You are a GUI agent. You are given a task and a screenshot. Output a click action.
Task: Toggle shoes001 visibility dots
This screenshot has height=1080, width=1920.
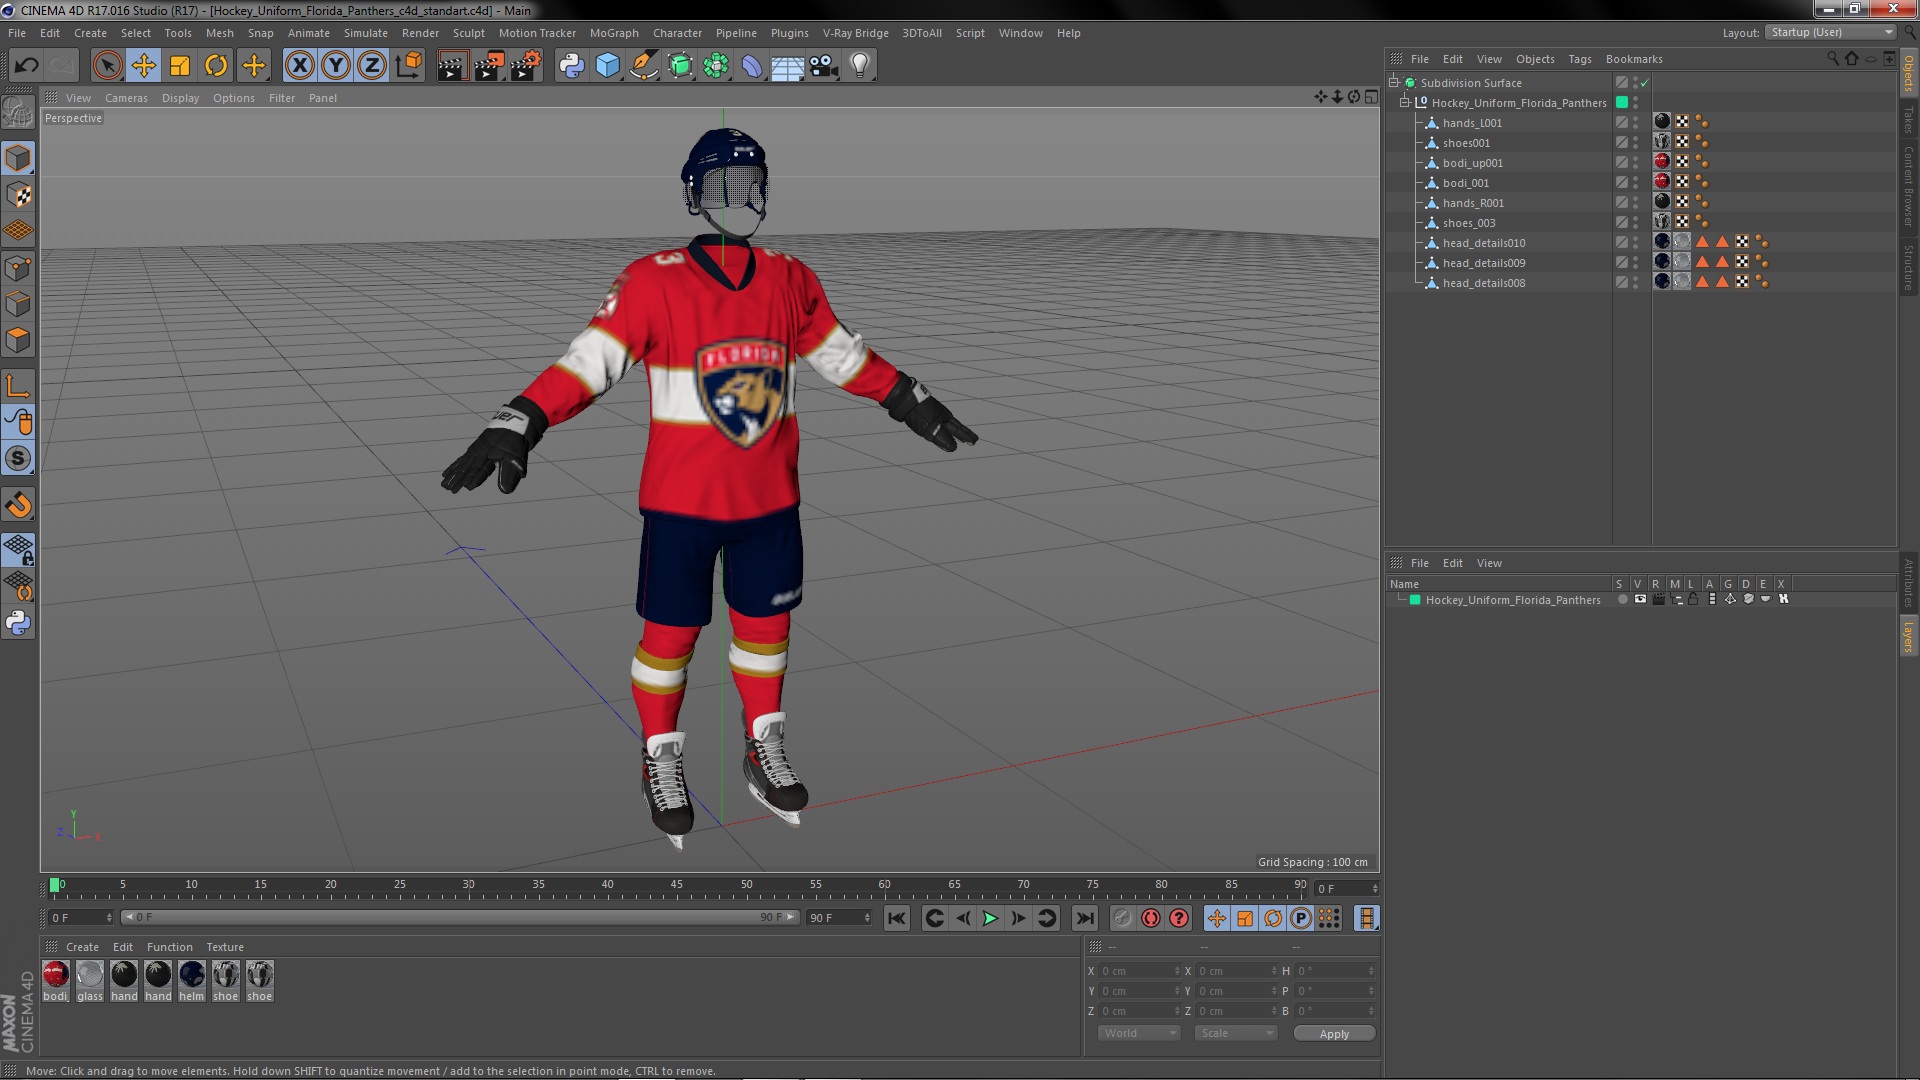click(1636, 143)
